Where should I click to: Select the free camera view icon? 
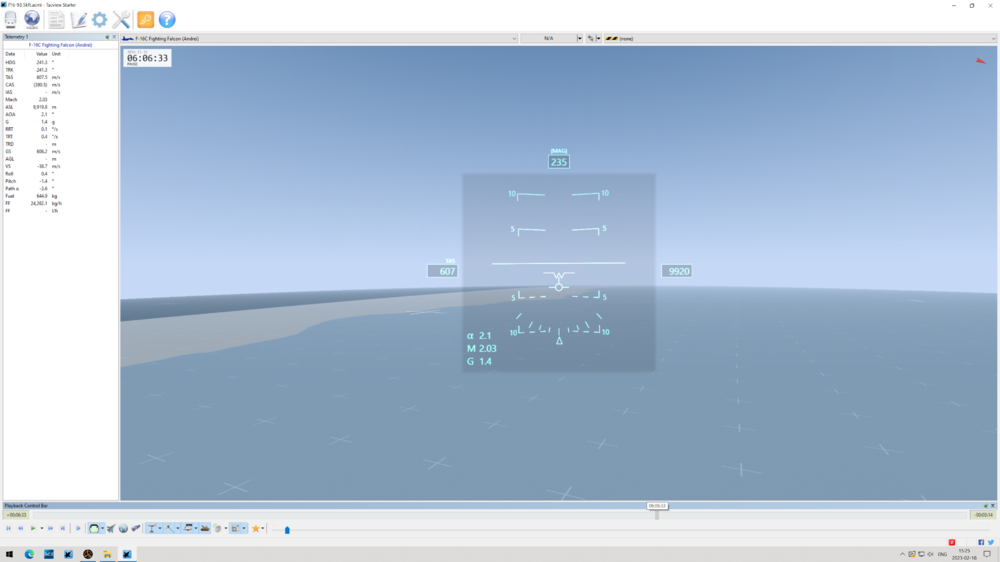tap(136, 528)
